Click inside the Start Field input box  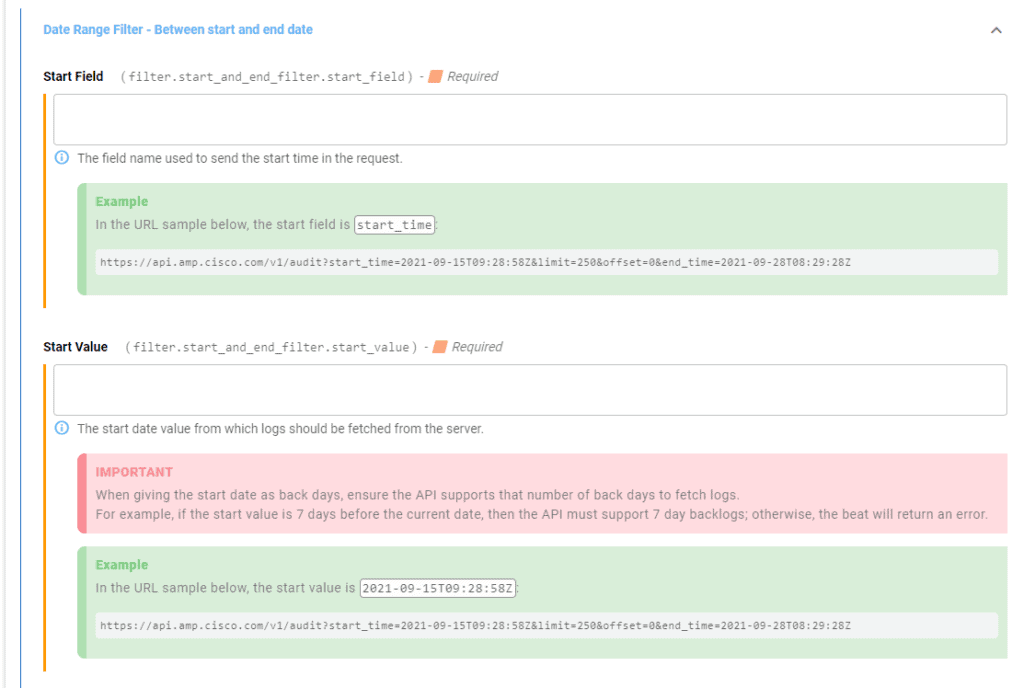[528, 118]
